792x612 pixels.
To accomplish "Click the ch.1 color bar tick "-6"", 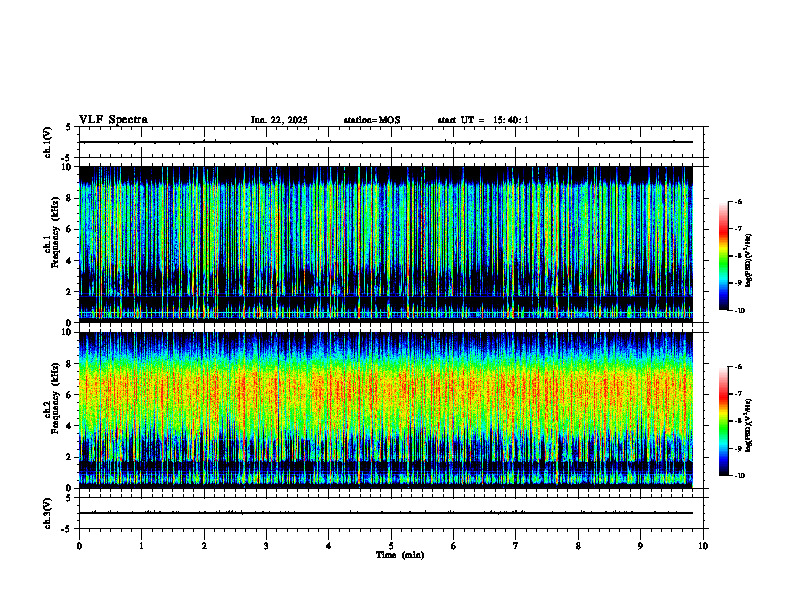I will (x=738, y=202).
